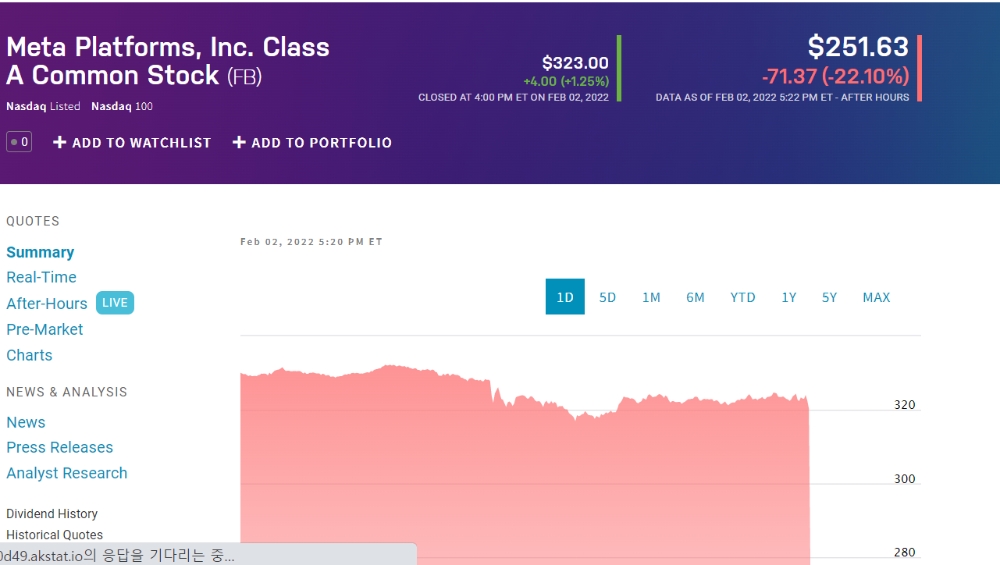Click the comment count bubble showing 0

coord(19,142)
